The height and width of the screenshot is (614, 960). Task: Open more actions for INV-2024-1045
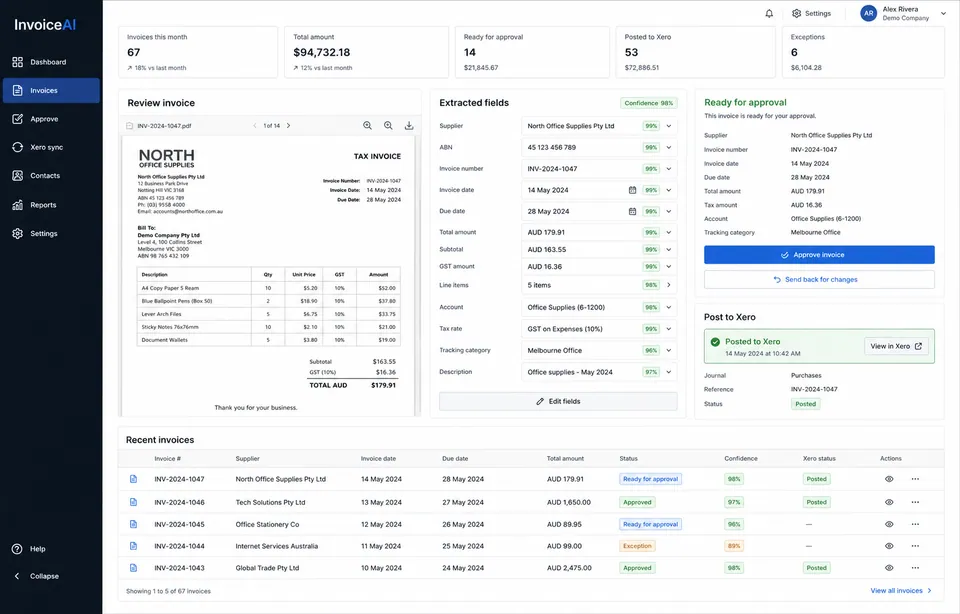(915, 525)
